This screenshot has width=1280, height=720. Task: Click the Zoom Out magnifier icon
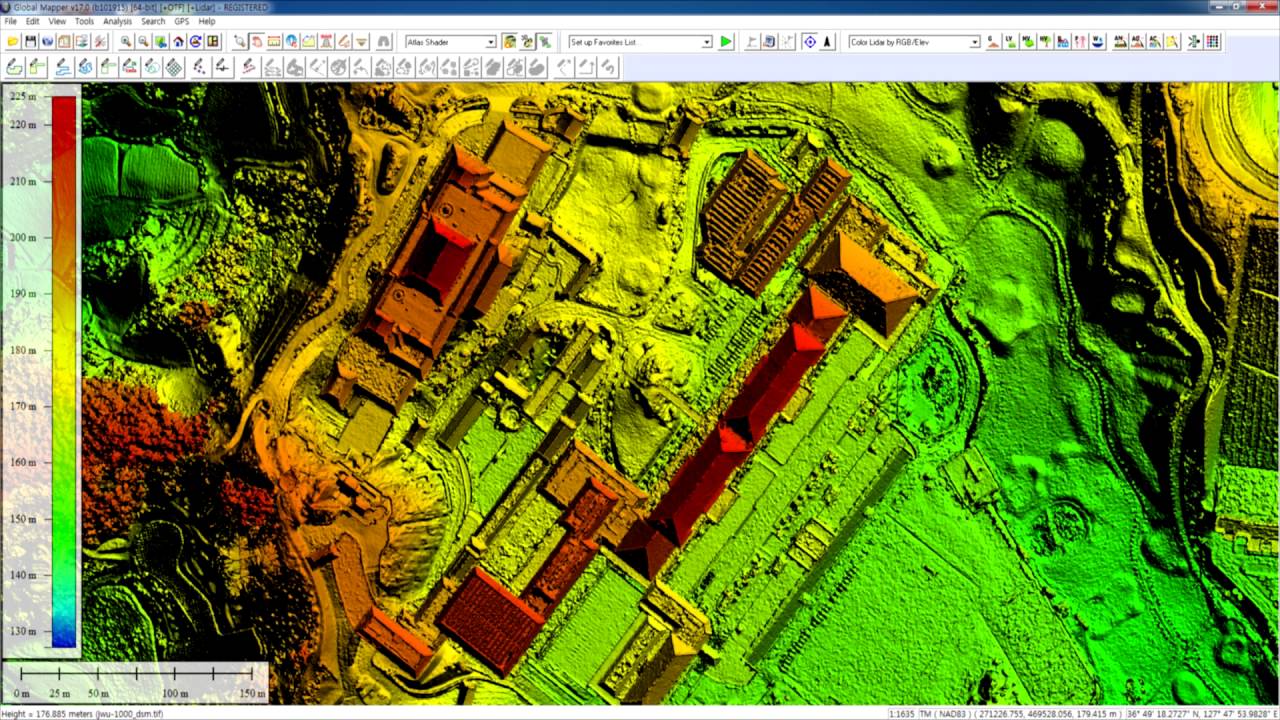click(x=143, y=42)
